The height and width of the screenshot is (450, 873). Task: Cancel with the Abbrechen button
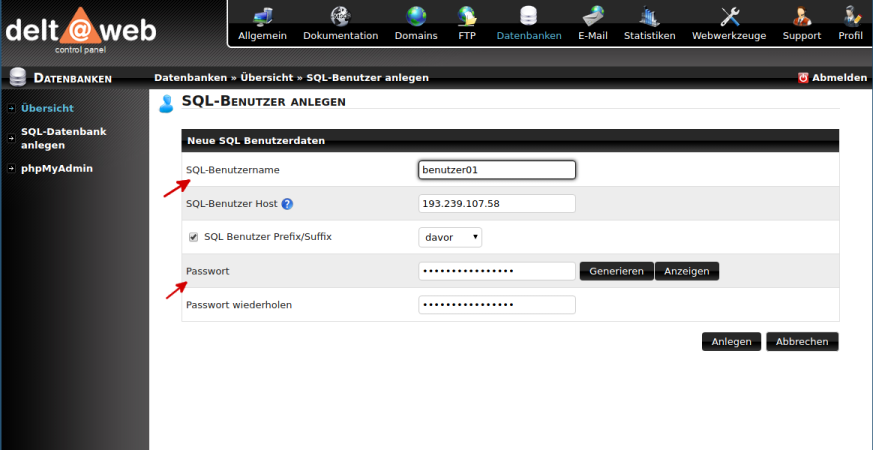802,341
